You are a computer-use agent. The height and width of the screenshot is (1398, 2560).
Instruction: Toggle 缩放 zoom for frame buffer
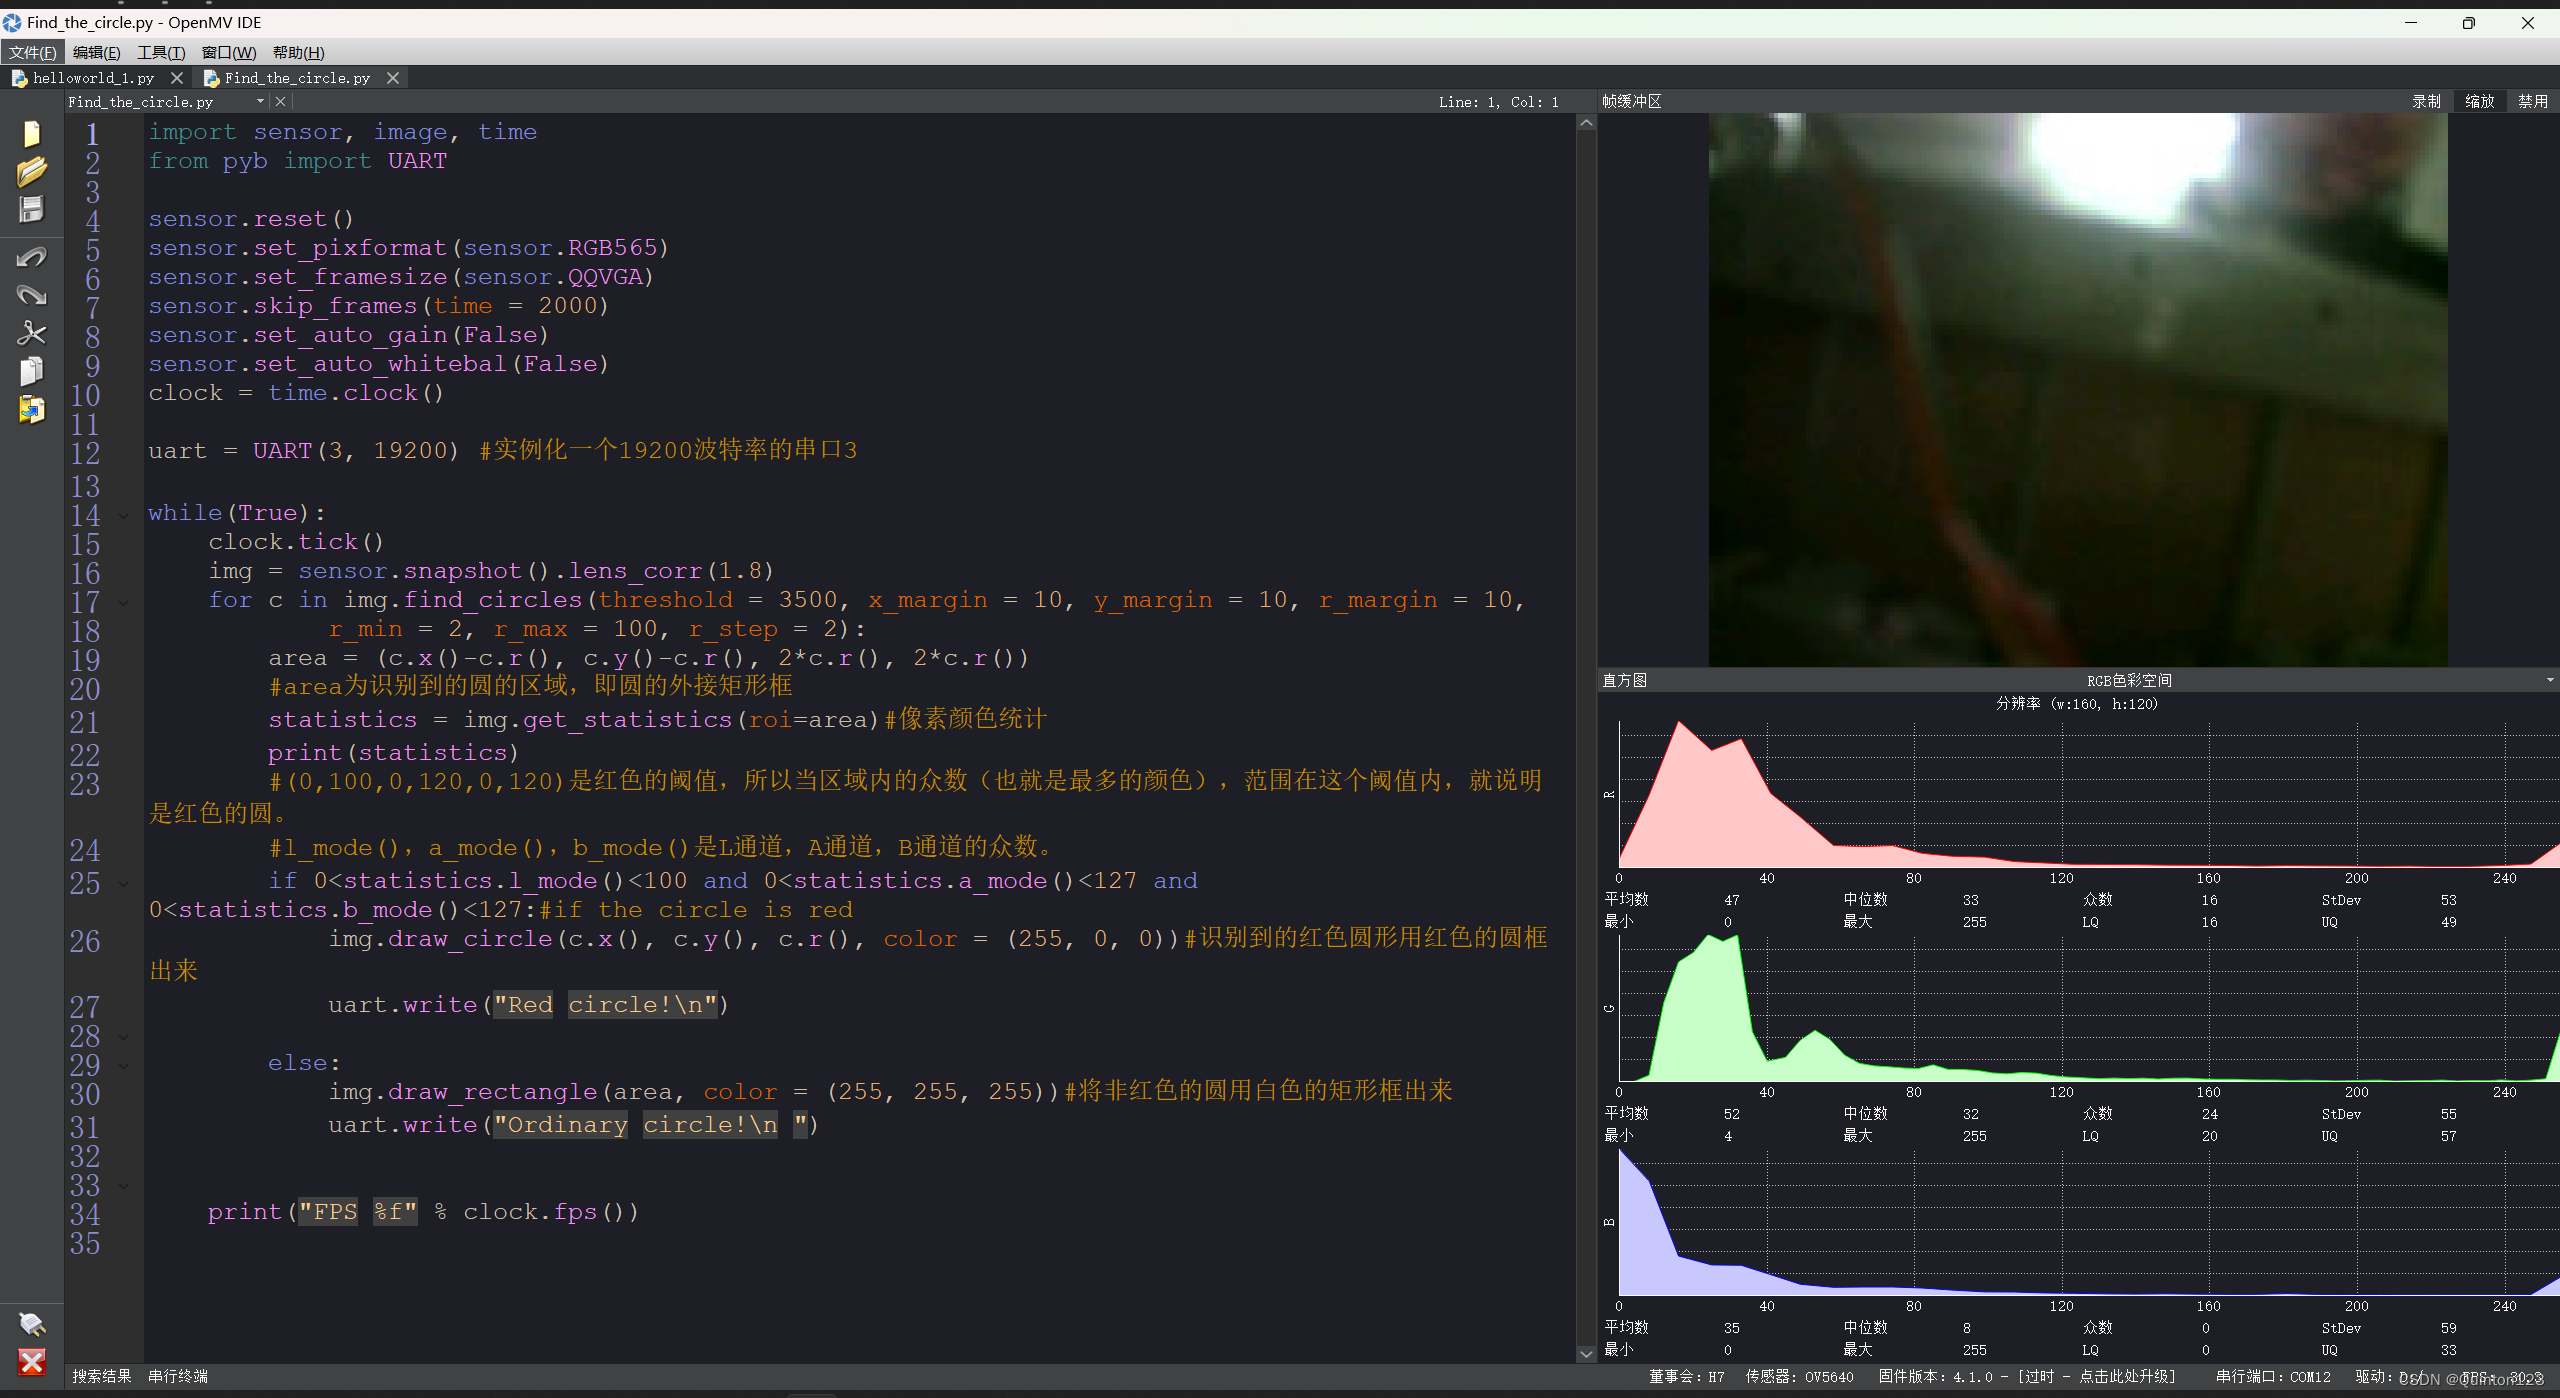pos(2479,101)
